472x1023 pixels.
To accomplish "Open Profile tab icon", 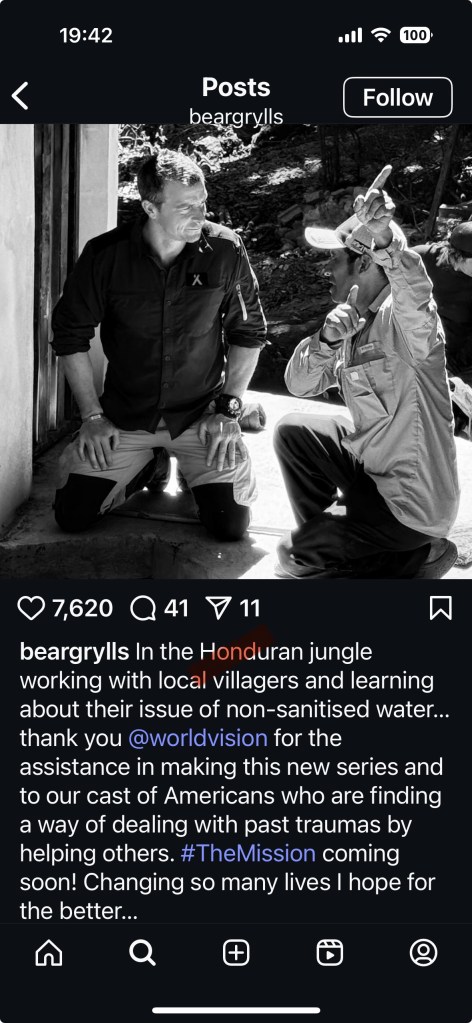I will (x=423, y=953).
